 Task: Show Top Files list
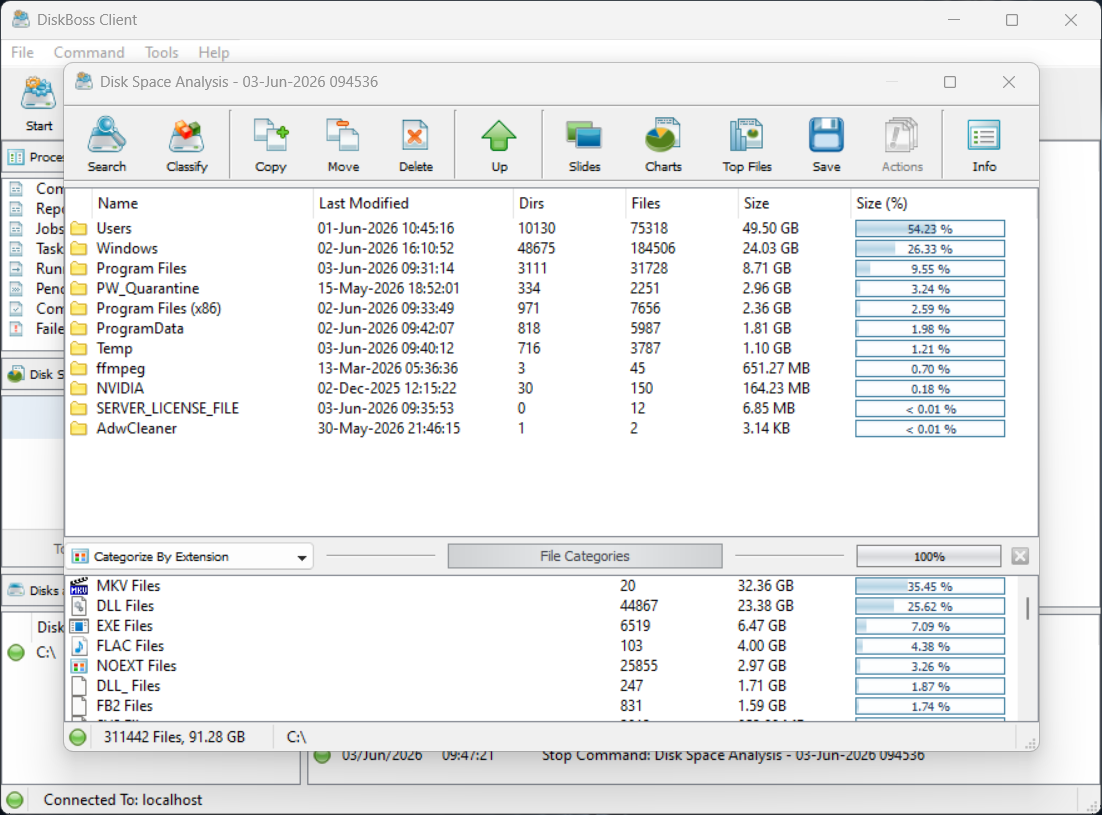pyautogui.click(x=746, y=144)
